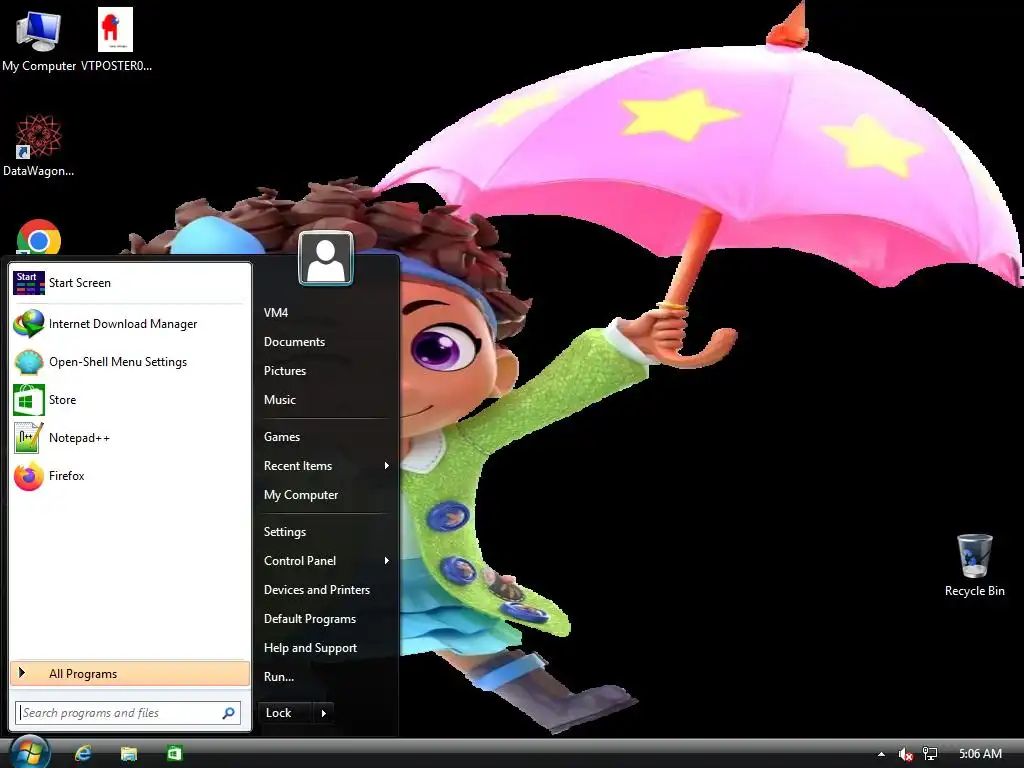Screen dimensions: 1024x768
Task: Click the user account picture
Action: (326, 259)
